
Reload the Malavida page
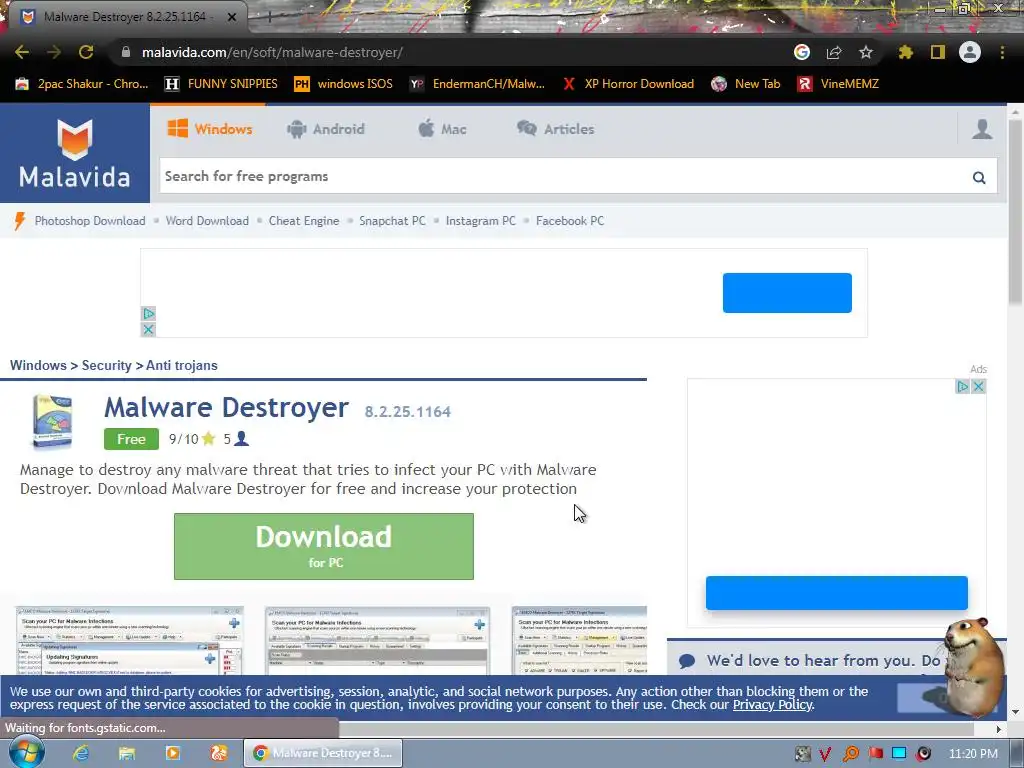[x=86, y=52]
